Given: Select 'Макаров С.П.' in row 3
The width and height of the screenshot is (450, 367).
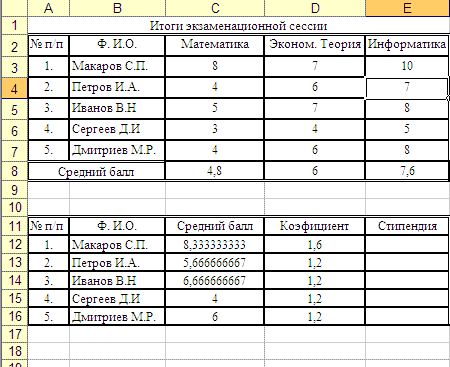Looking at the screenshot, I should point(117,66).
